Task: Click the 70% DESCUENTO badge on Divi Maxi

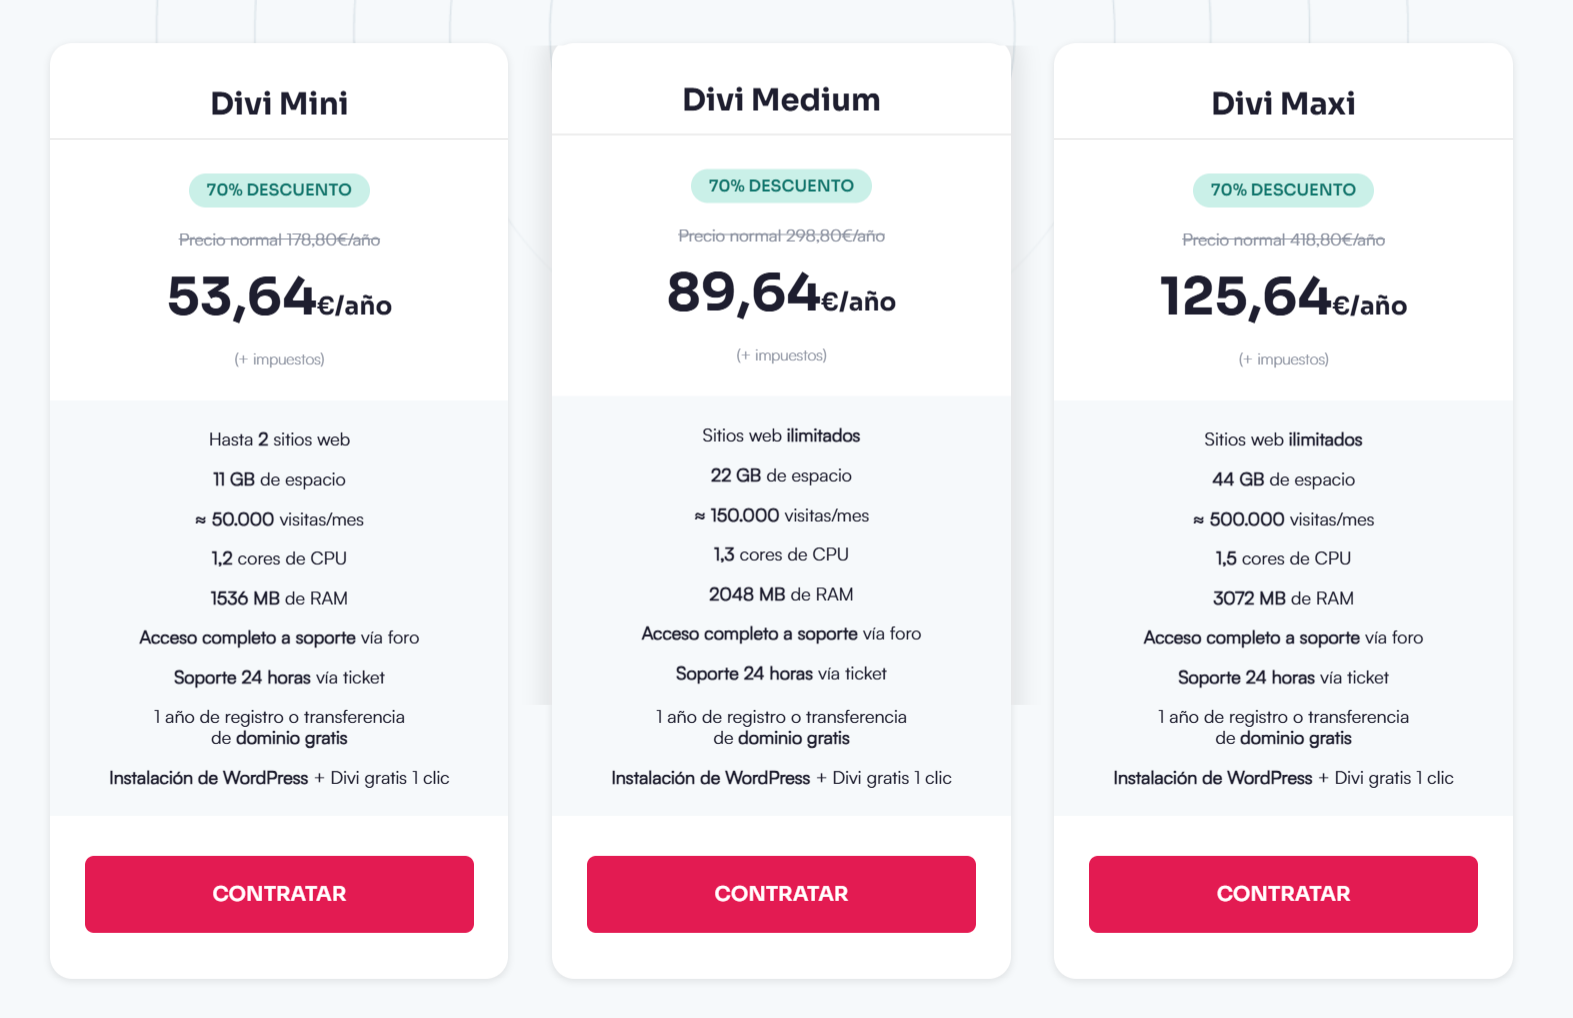Action: click(x=1283, y=190)
